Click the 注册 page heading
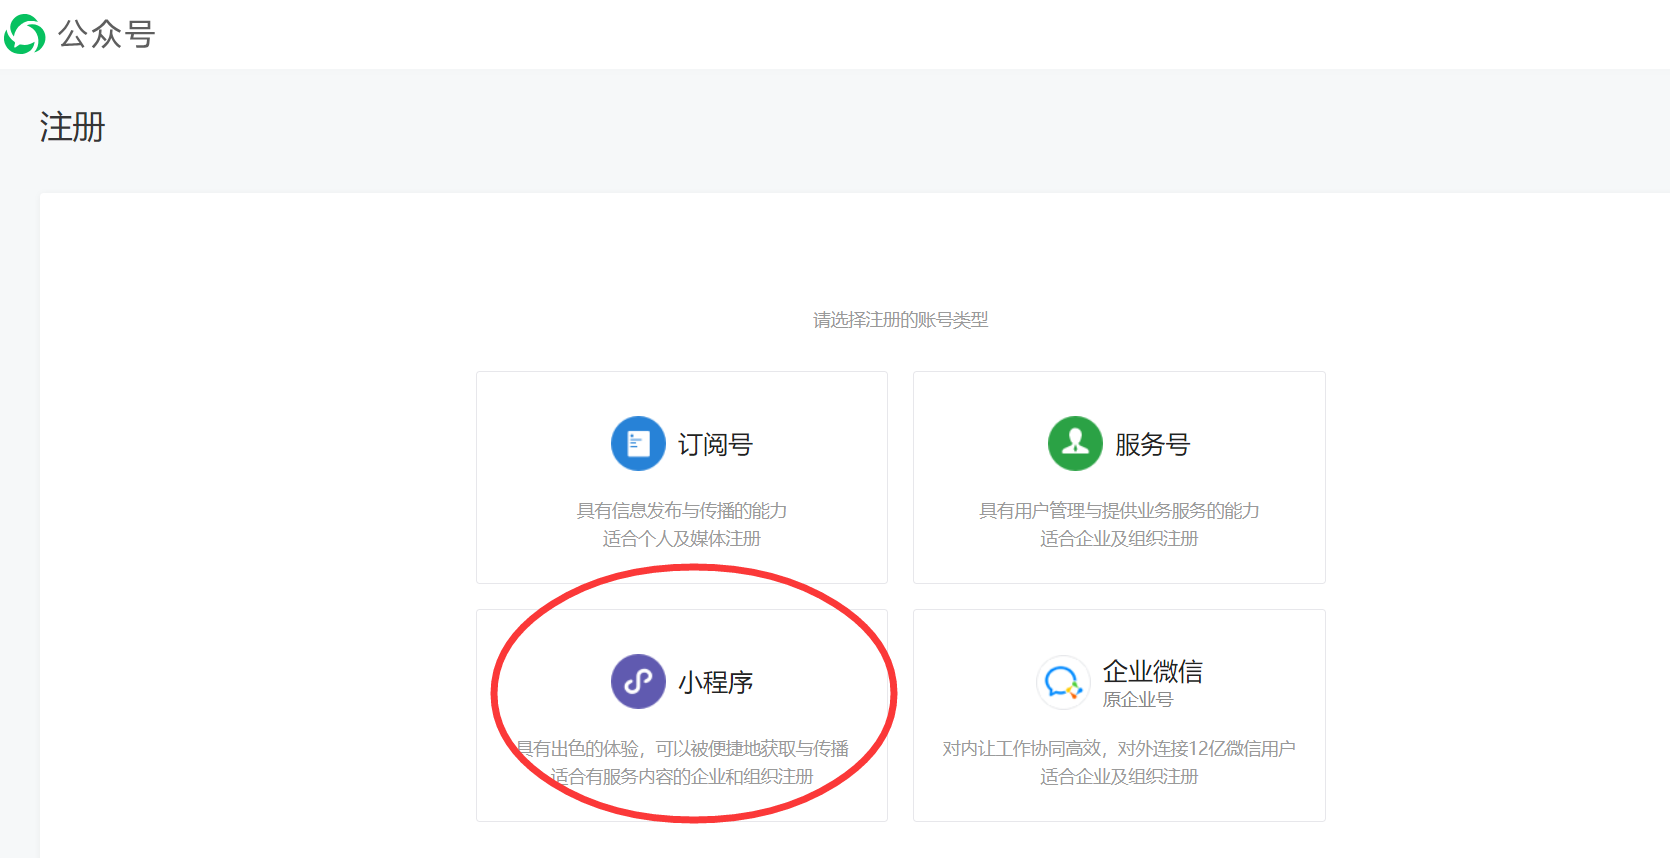This screenshot has height=858, width=1670. pos(72,127)
